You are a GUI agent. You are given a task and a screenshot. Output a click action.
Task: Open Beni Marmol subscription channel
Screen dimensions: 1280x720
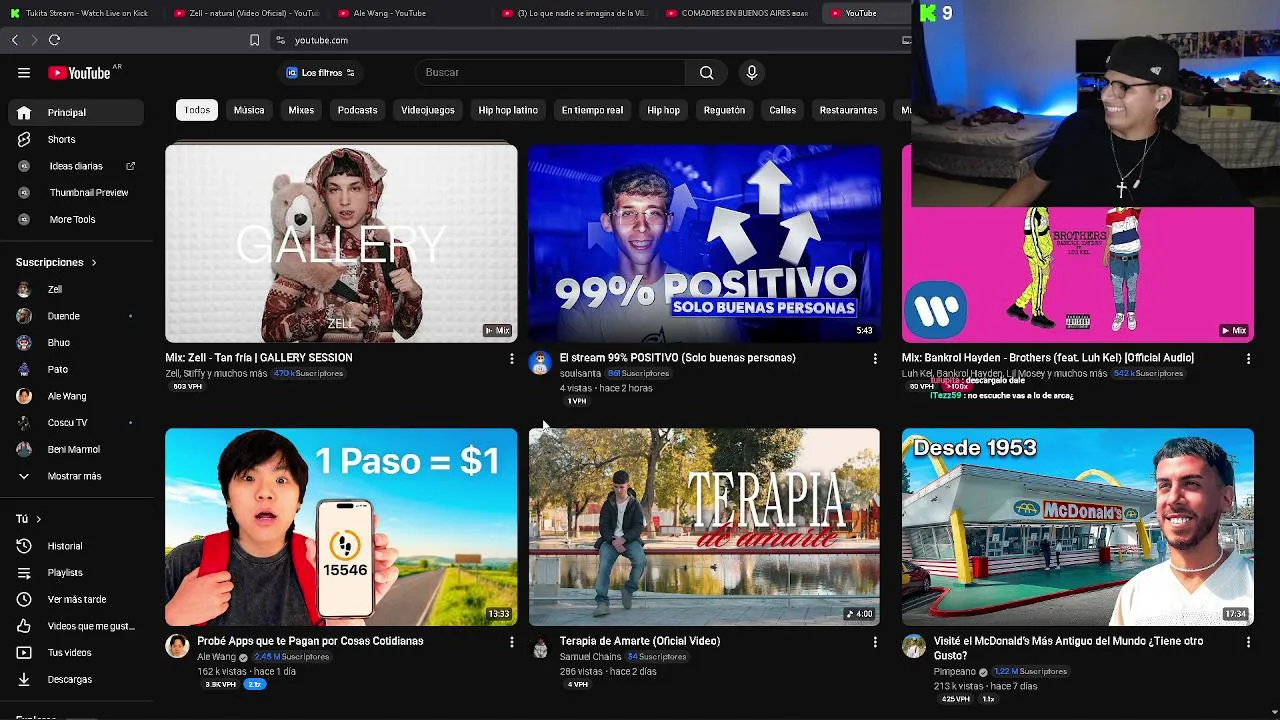click(x=76, y=449)
